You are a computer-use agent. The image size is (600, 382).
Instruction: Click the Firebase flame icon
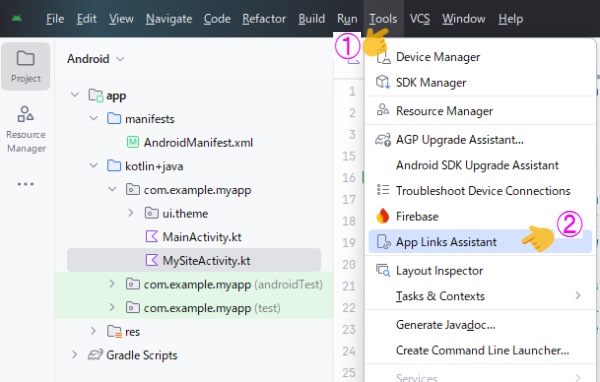click(383, 216)
